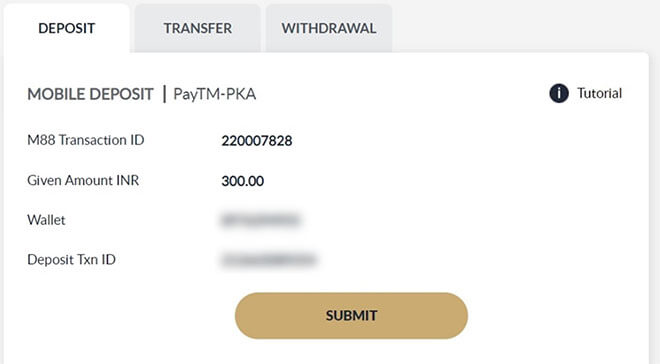Open the Tutorial link
Viewport: 660px width, 364px height.
pos(585,93)
